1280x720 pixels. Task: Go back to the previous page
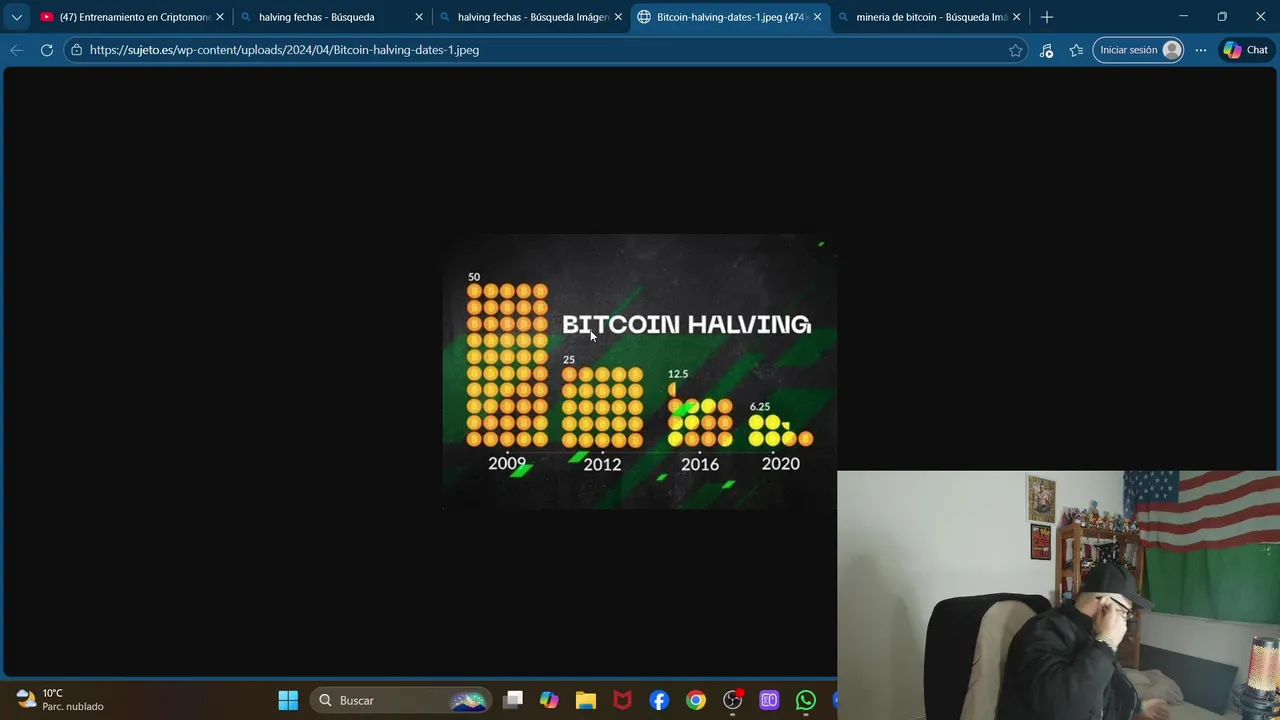(x=17, y=50)
